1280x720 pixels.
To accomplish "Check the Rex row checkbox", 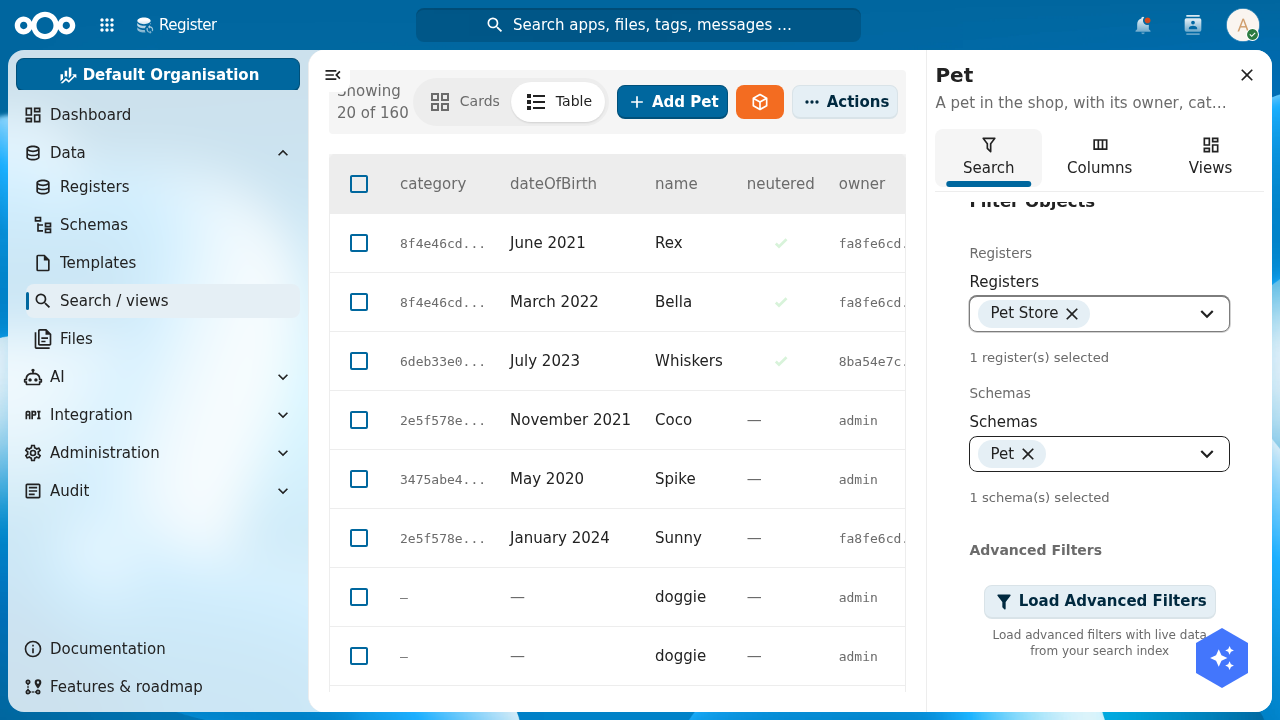I will tap(359, 243).
